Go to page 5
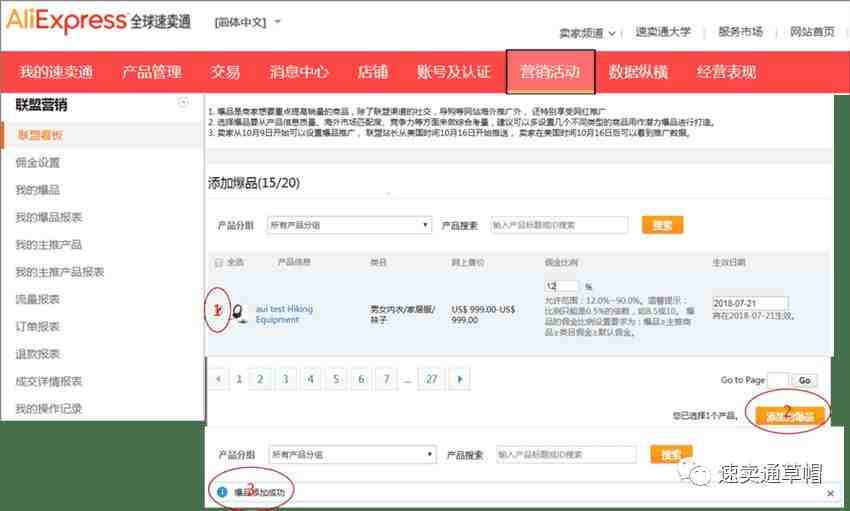 pyautogui.click(x=336, y=379)
